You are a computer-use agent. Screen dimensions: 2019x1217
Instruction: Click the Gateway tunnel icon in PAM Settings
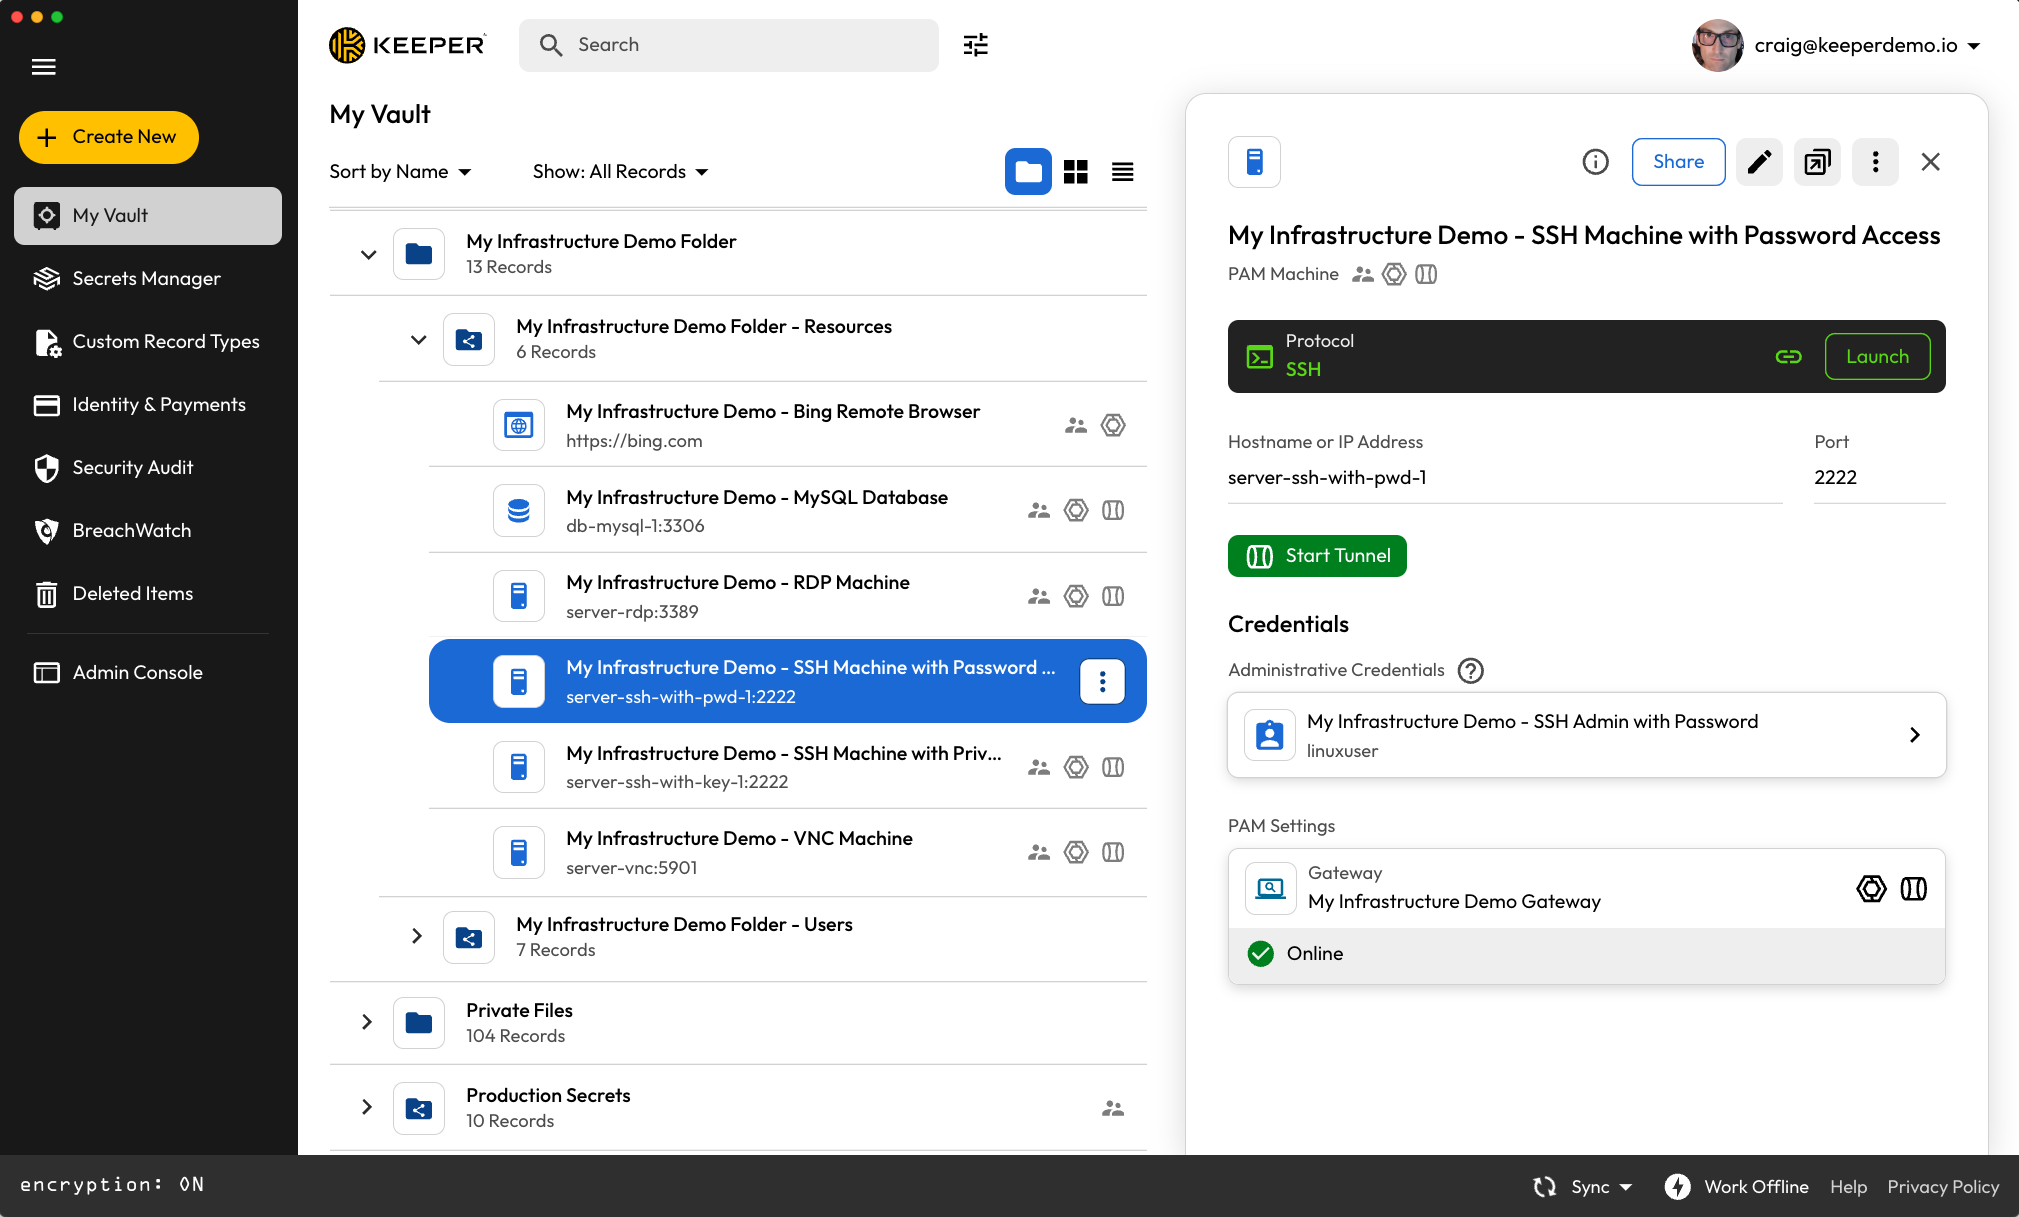1913,888
